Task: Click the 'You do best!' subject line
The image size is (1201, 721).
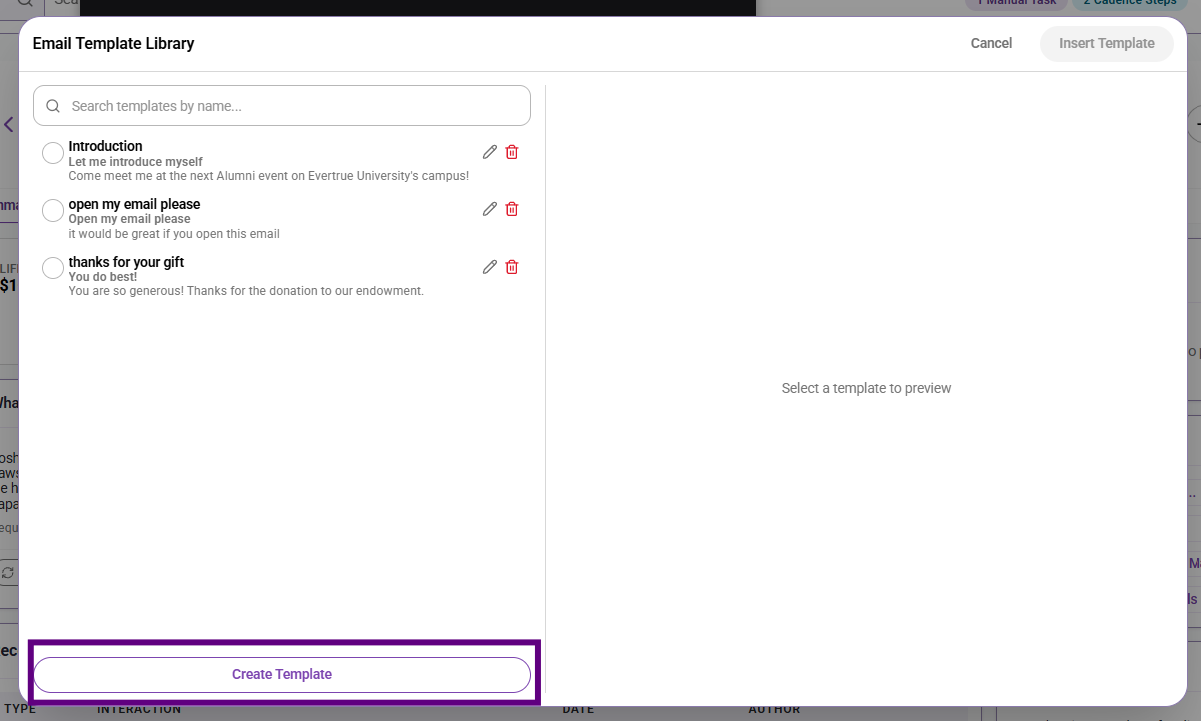Action: pos(103,277)
